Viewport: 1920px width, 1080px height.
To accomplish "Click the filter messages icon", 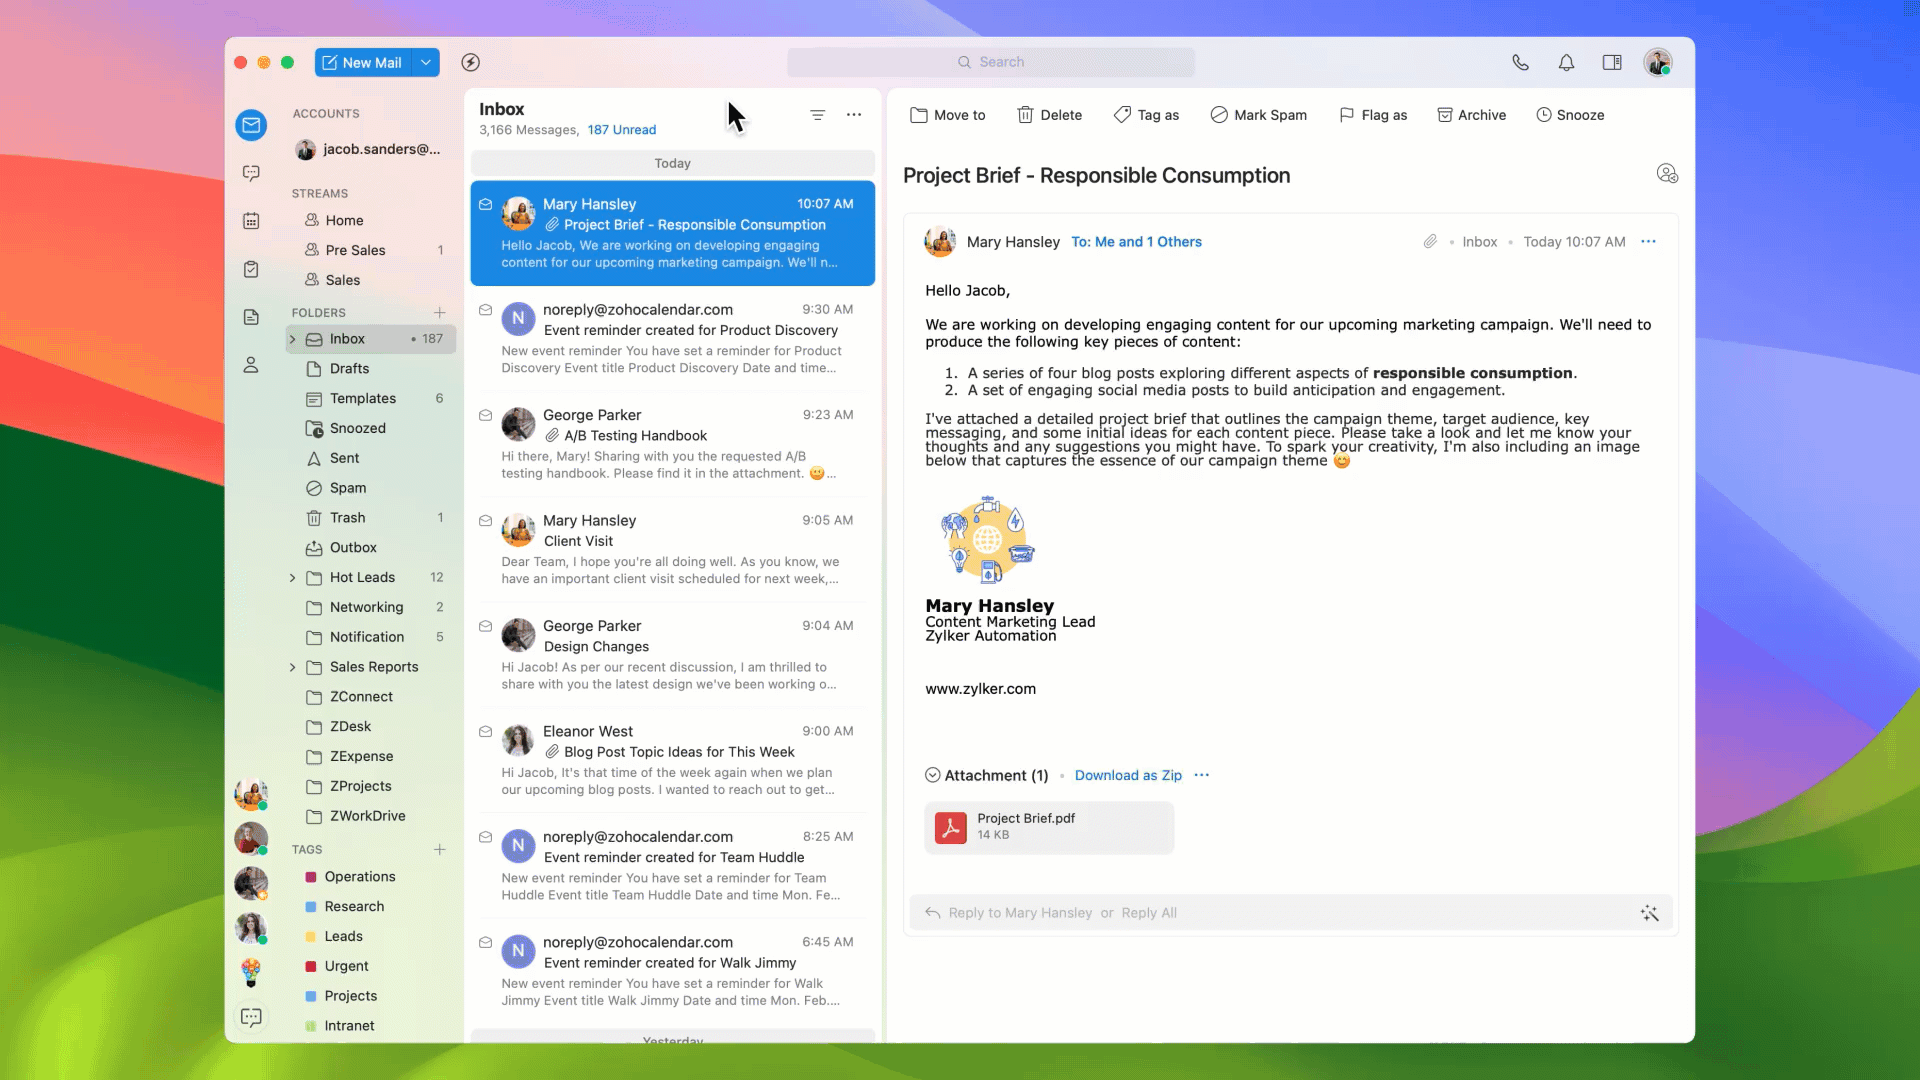I will pos(817,115).
